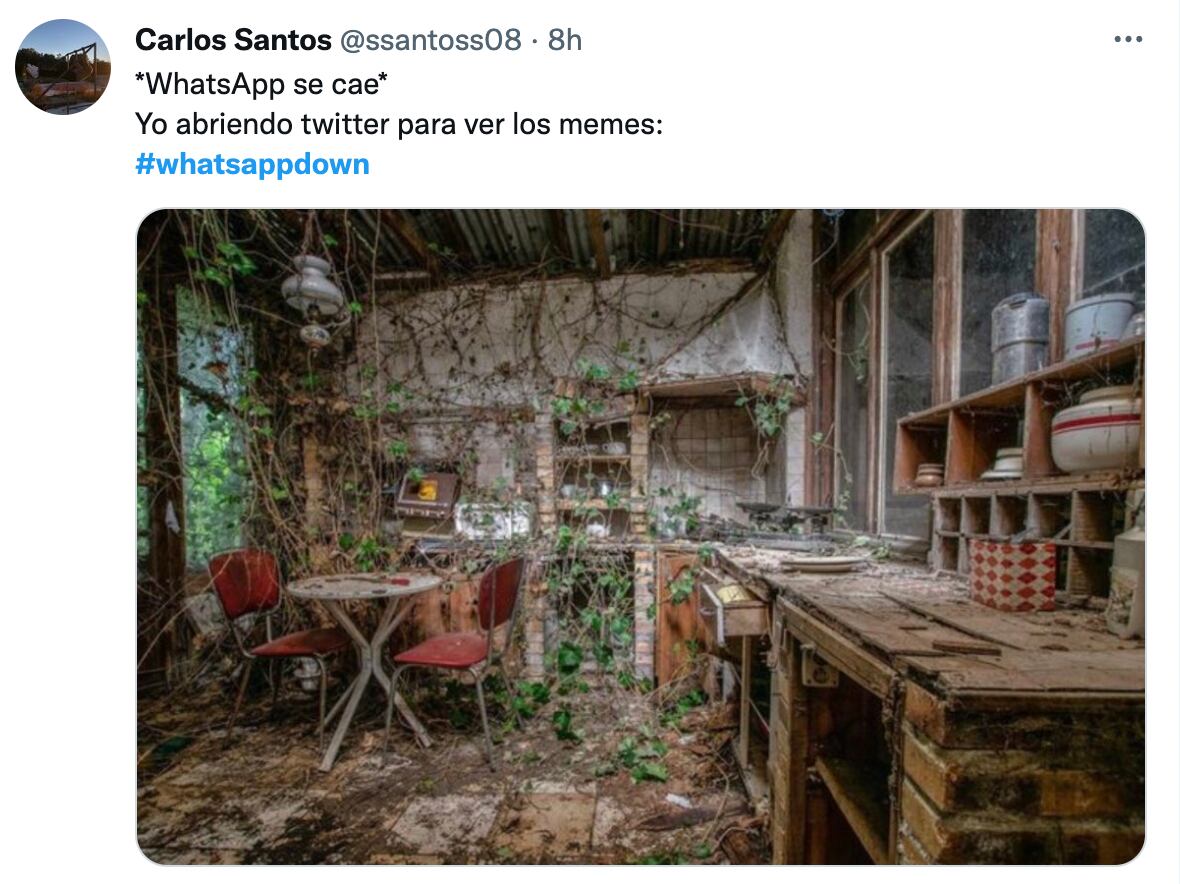Click the red-striped bowl on shelf

1095,430
